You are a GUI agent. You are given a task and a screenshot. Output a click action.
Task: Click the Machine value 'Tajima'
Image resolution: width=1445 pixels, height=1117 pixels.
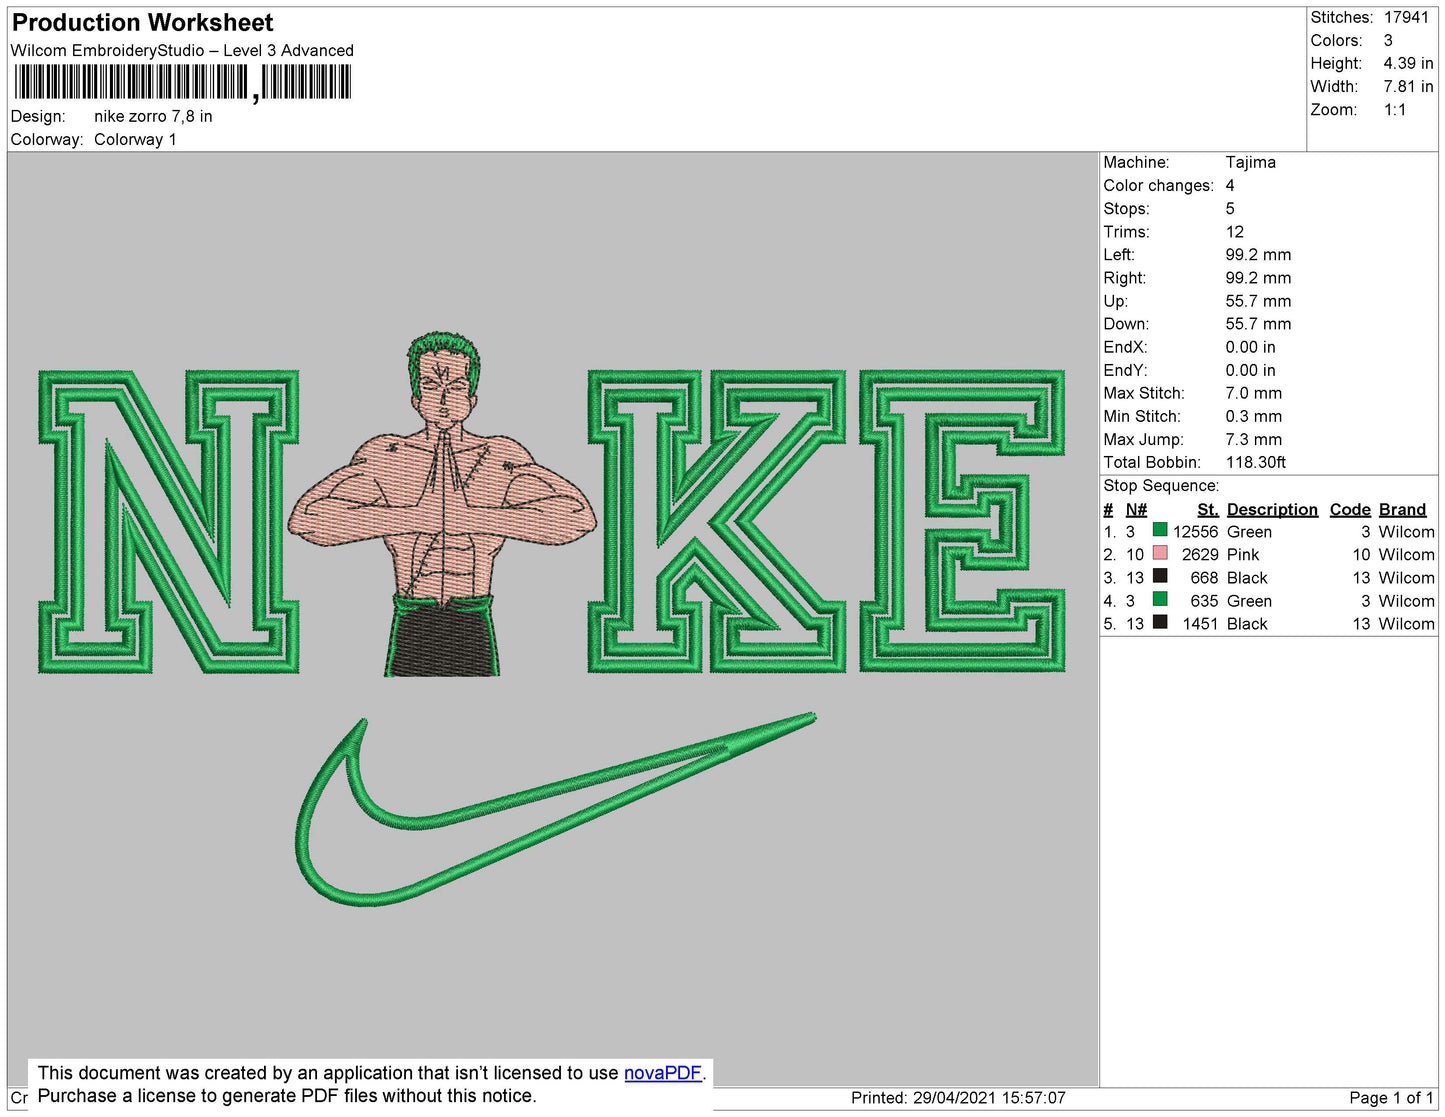(1250, 162)
